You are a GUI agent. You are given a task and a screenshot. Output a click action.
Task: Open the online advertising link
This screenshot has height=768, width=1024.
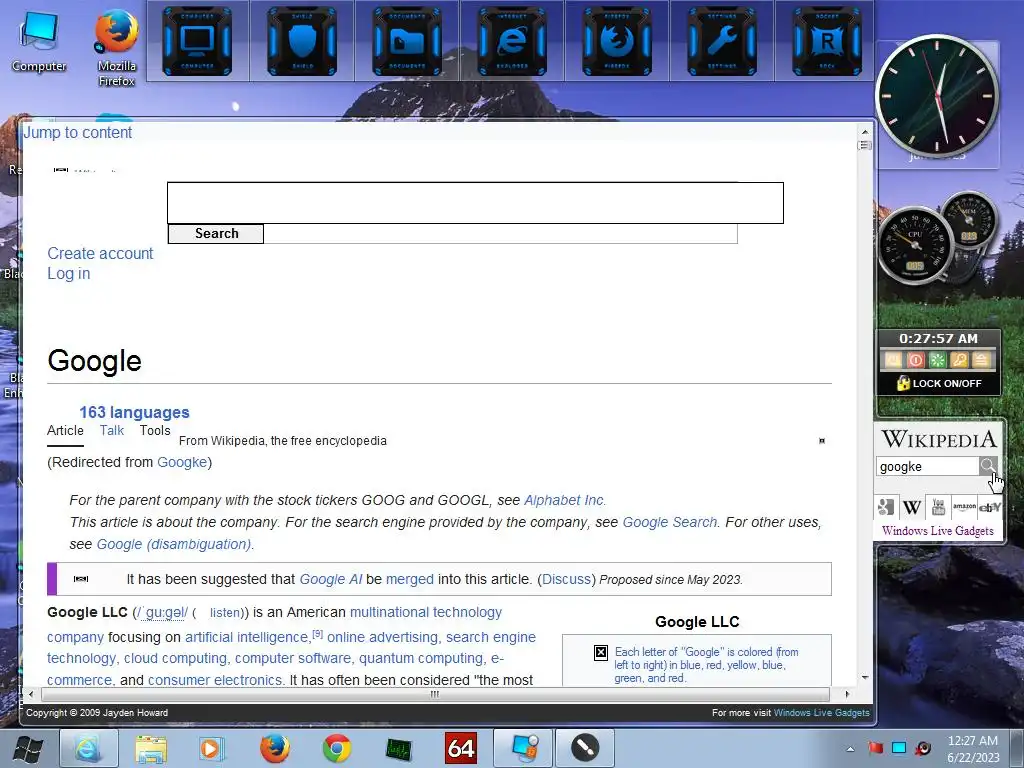(383, 637)
